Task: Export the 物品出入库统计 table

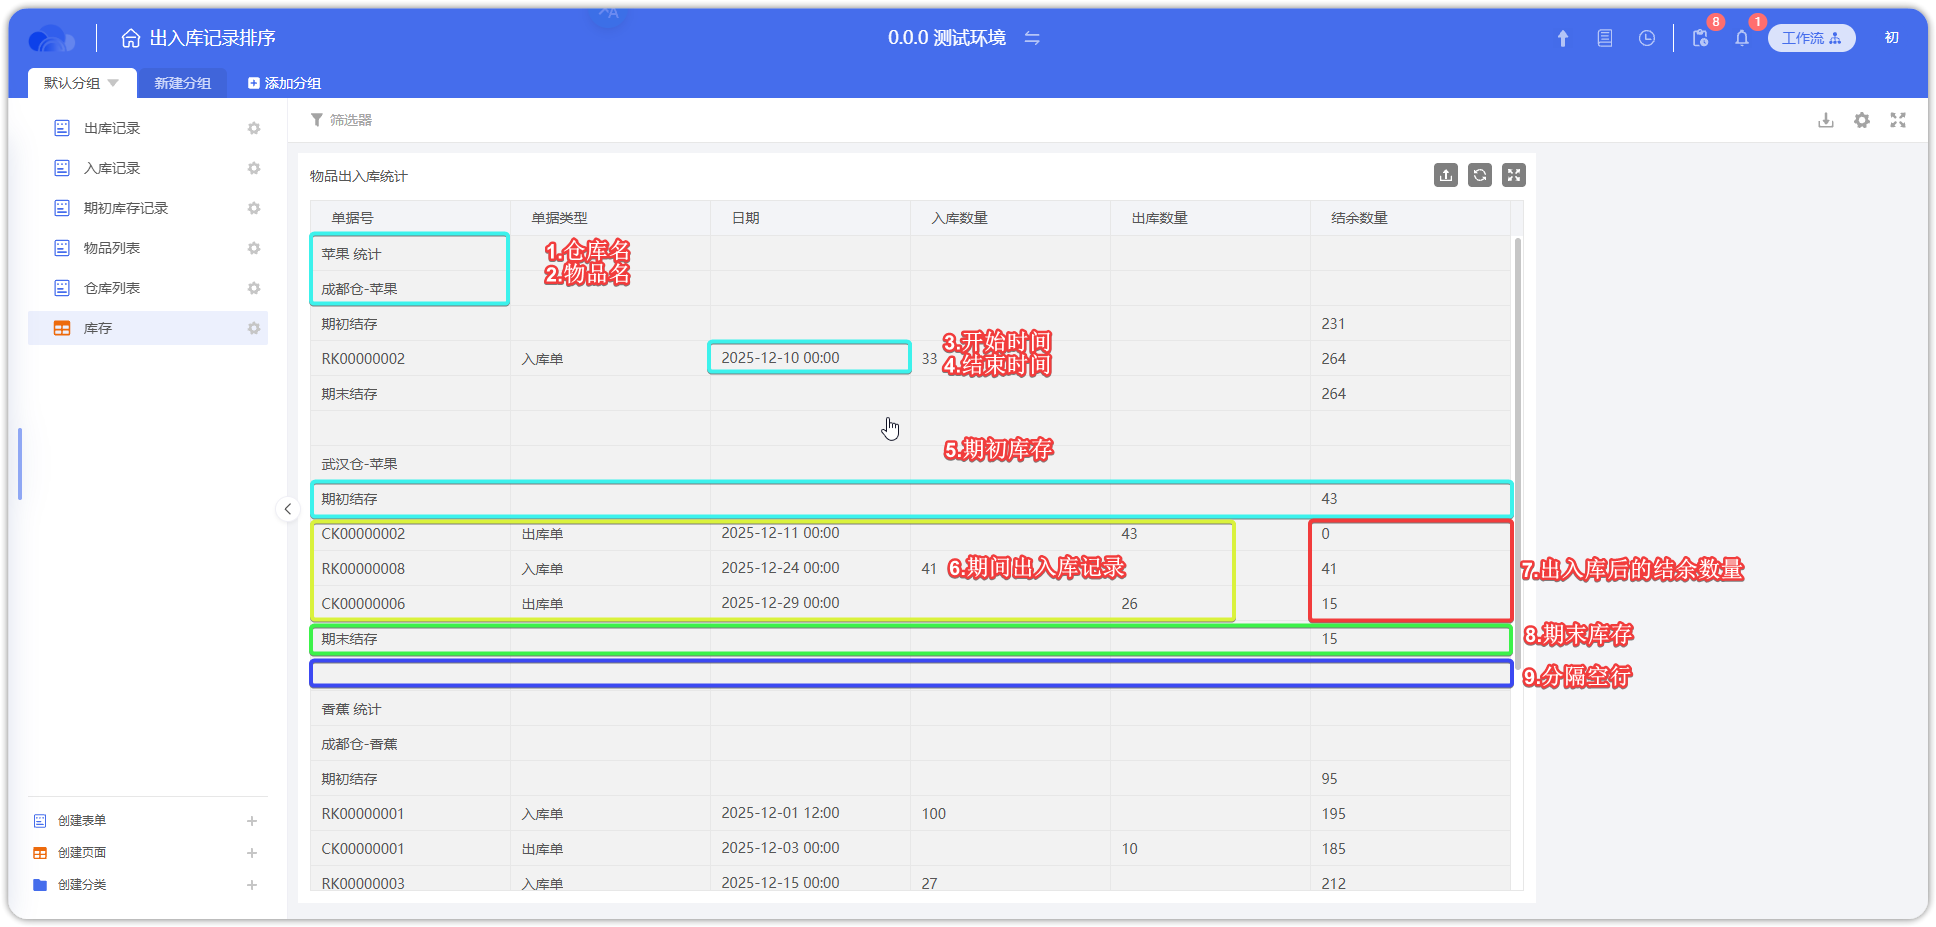Action: (x=1446, y=175)
